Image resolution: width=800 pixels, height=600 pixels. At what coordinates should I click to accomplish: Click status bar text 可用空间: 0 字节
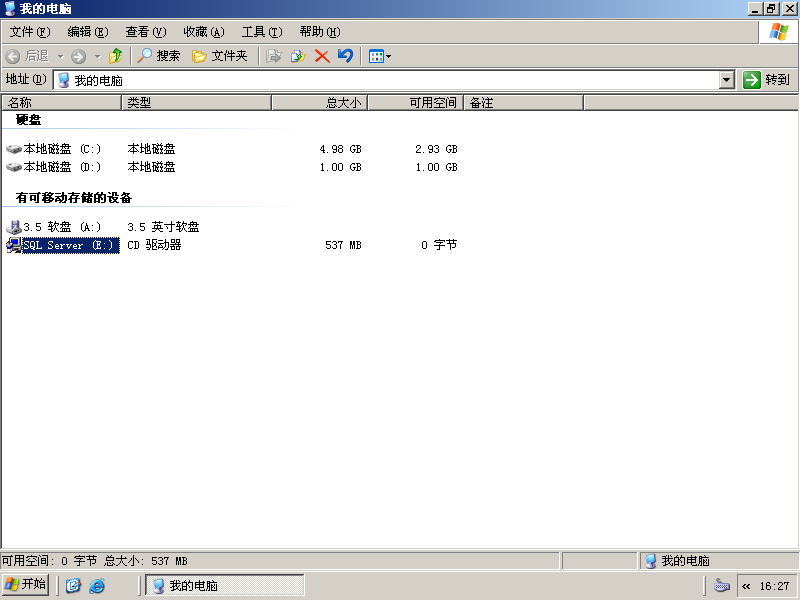tap(49, 561)
